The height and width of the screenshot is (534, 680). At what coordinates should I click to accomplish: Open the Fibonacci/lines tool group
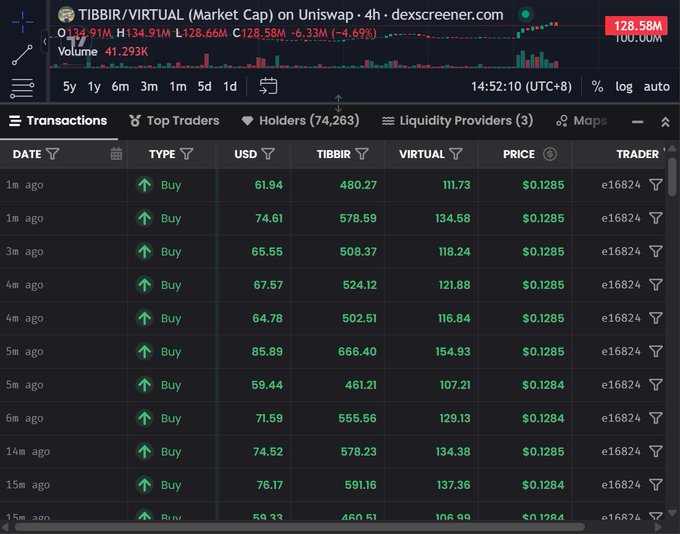[22, 88]
